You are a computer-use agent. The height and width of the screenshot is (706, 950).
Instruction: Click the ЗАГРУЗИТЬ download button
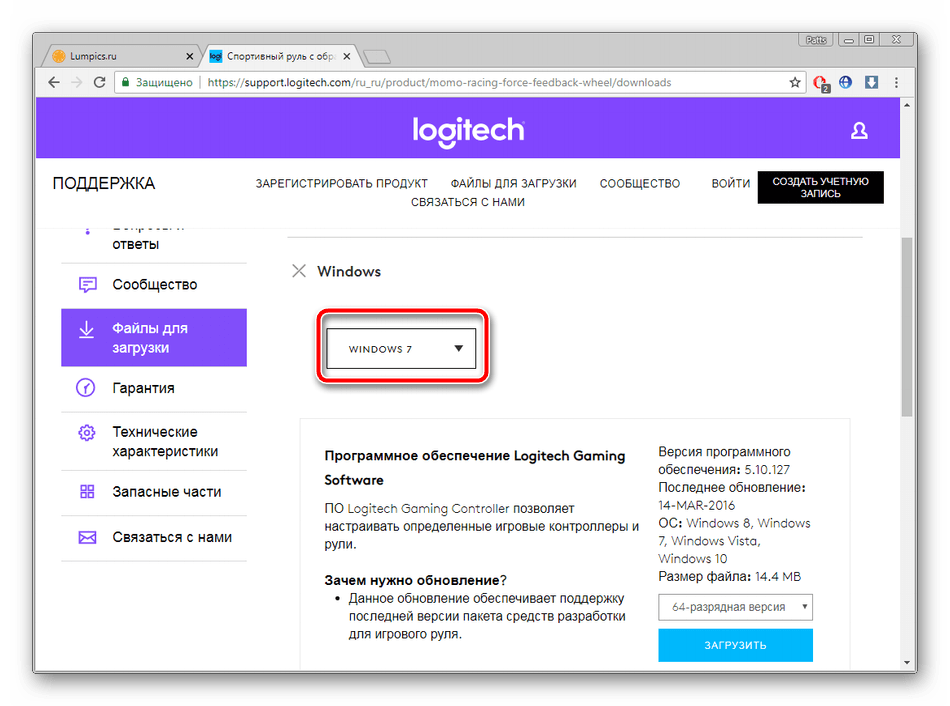tap(735, 645)
